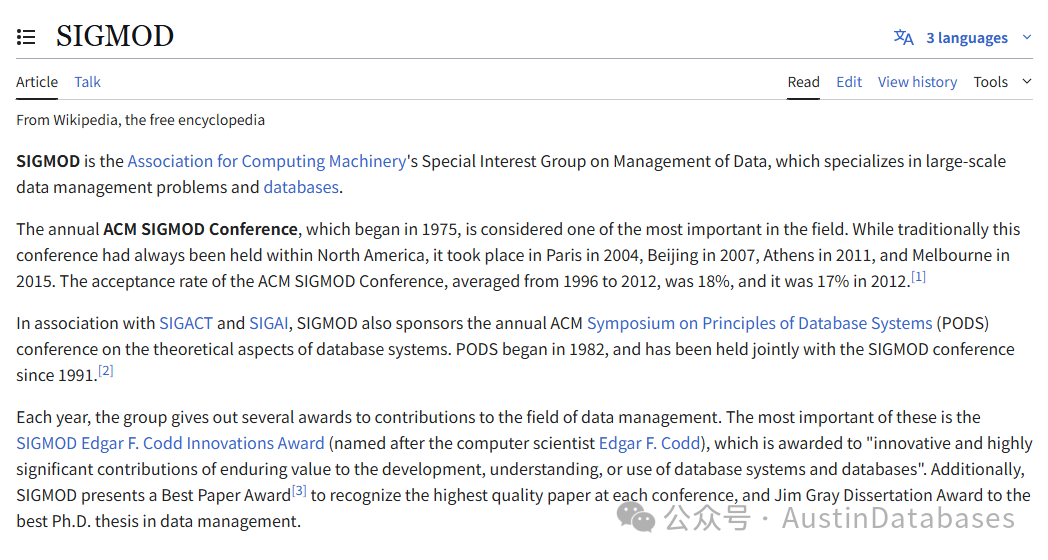Open the table of contents list icon

[26, 37]
